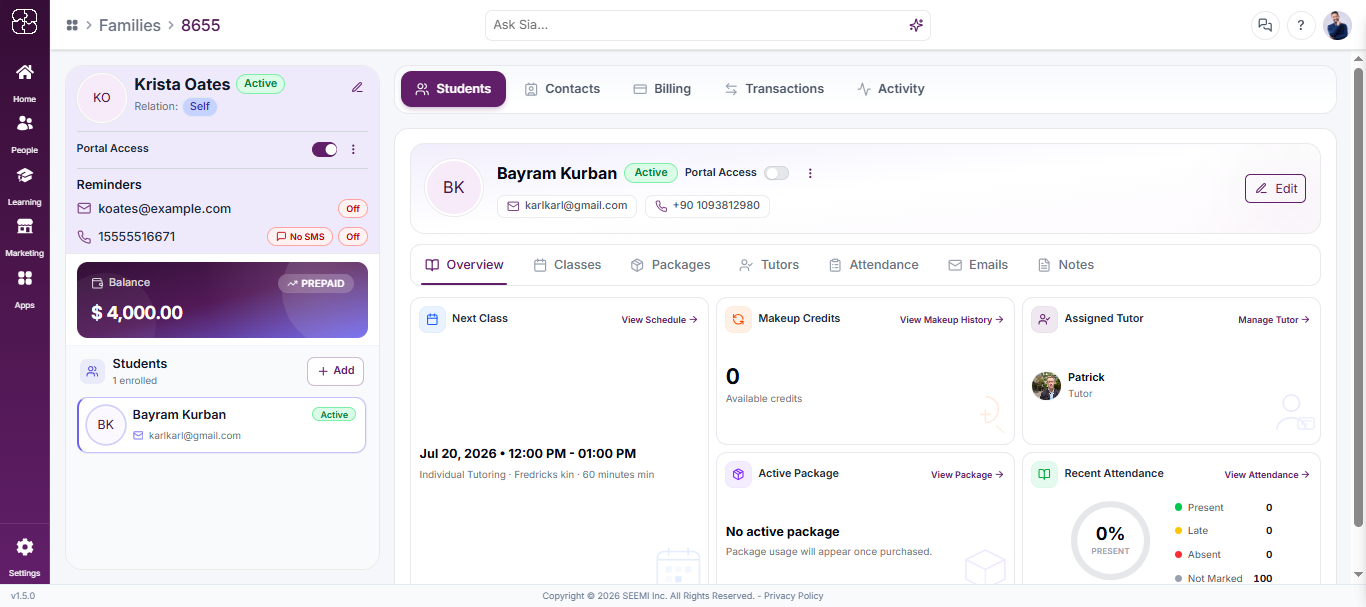Click Edit button for Bayram Kurban

click(x=1275, y=188)
